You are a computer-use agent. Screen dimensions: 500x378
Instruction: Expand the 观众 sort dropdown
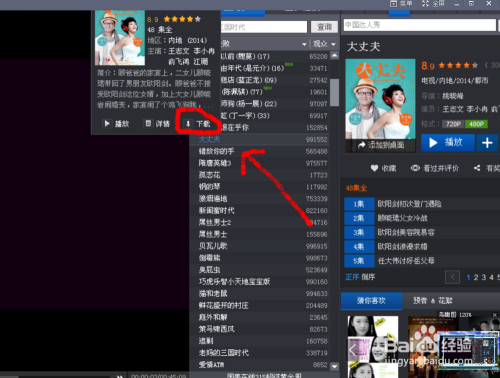tap(333, 44)
